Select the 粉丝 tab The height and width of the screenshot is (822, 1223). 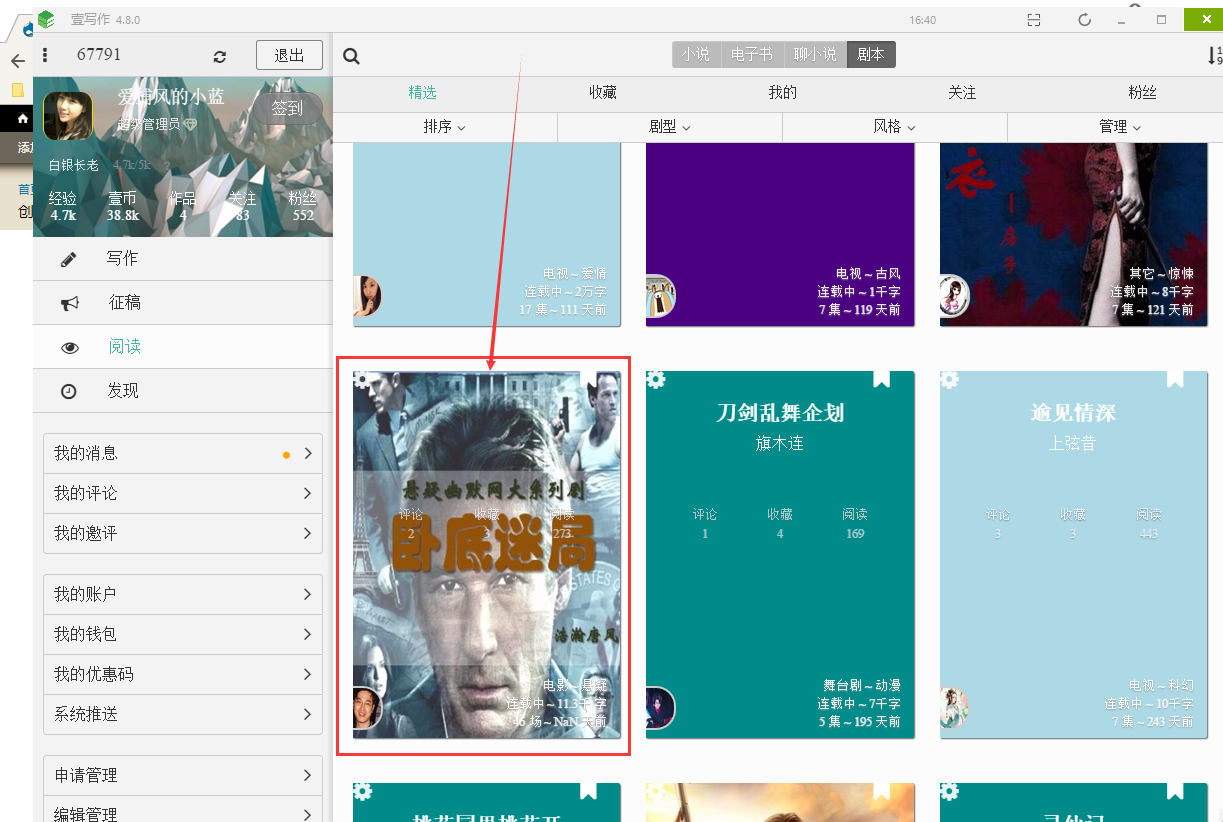[x=1142, y=93]
